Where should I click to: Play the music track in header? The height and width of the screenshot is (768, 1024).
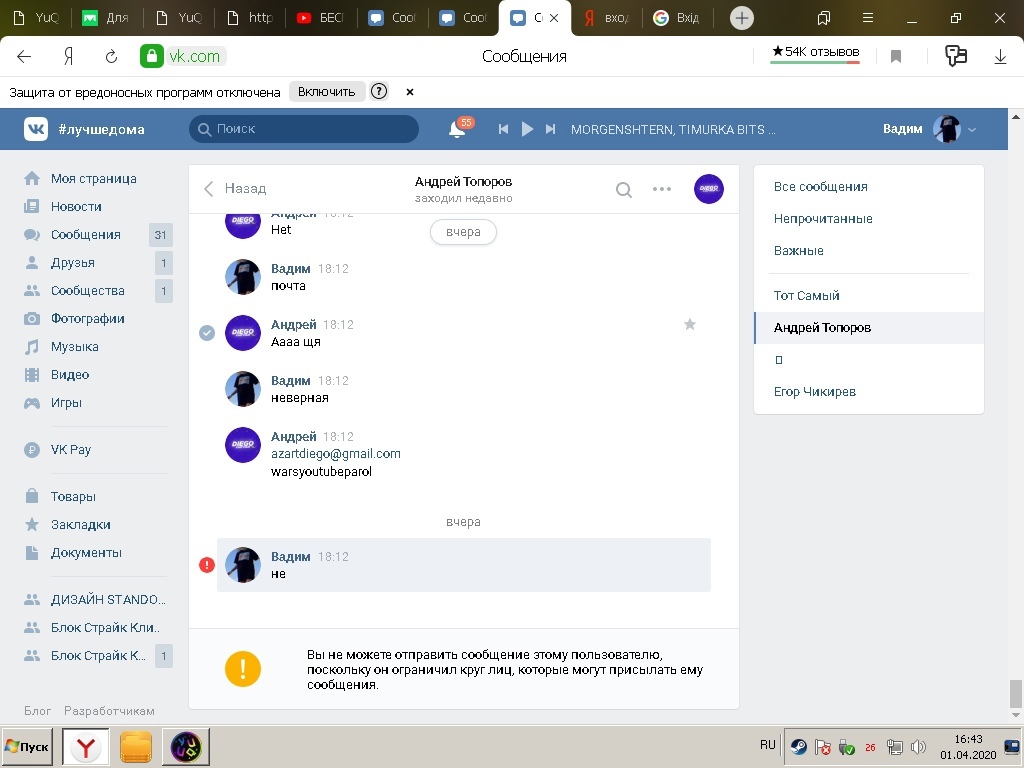[x=527, y=129]
